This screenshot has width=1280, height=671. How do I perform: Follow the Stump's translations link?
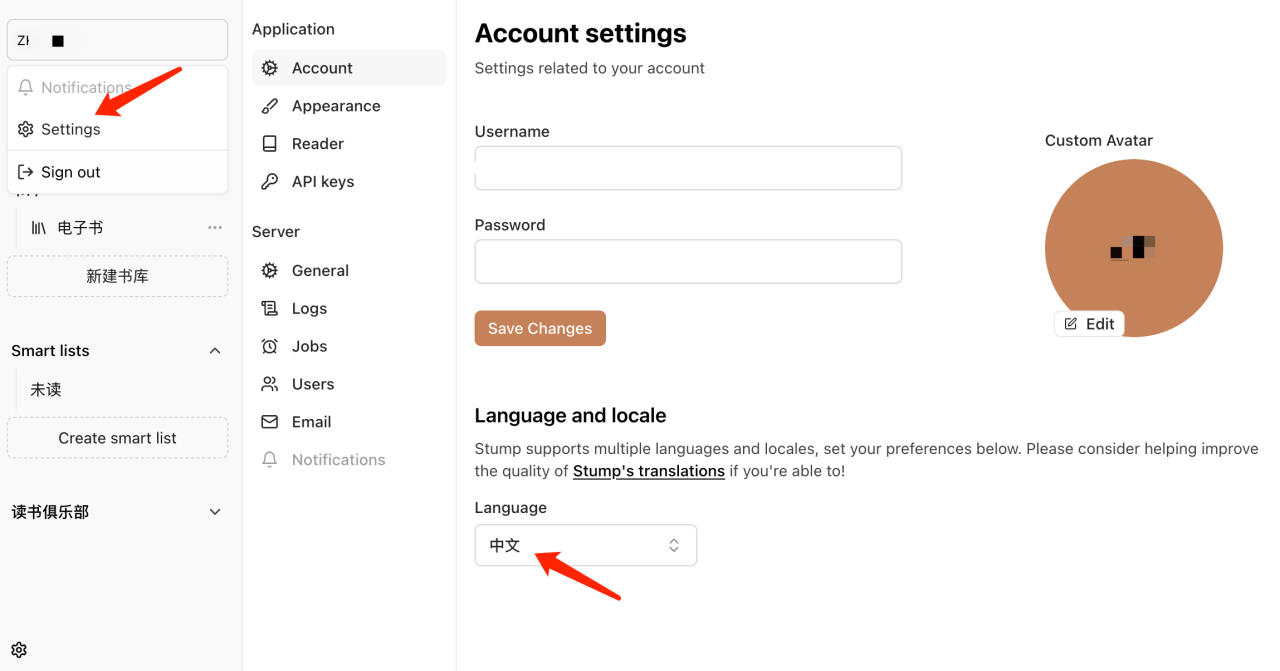pyautogui.click(x=649, y=471)
